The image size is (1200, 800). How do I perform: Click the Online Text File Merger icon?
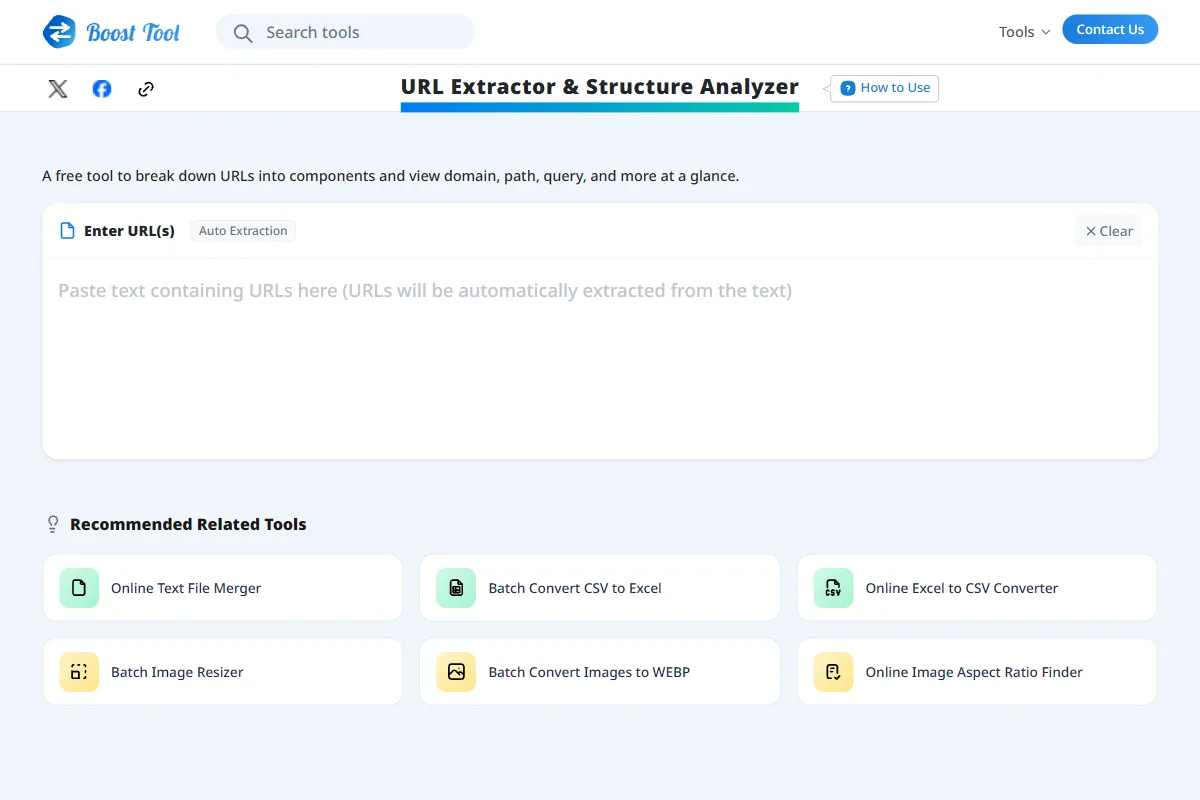click(x=79, y=588)
